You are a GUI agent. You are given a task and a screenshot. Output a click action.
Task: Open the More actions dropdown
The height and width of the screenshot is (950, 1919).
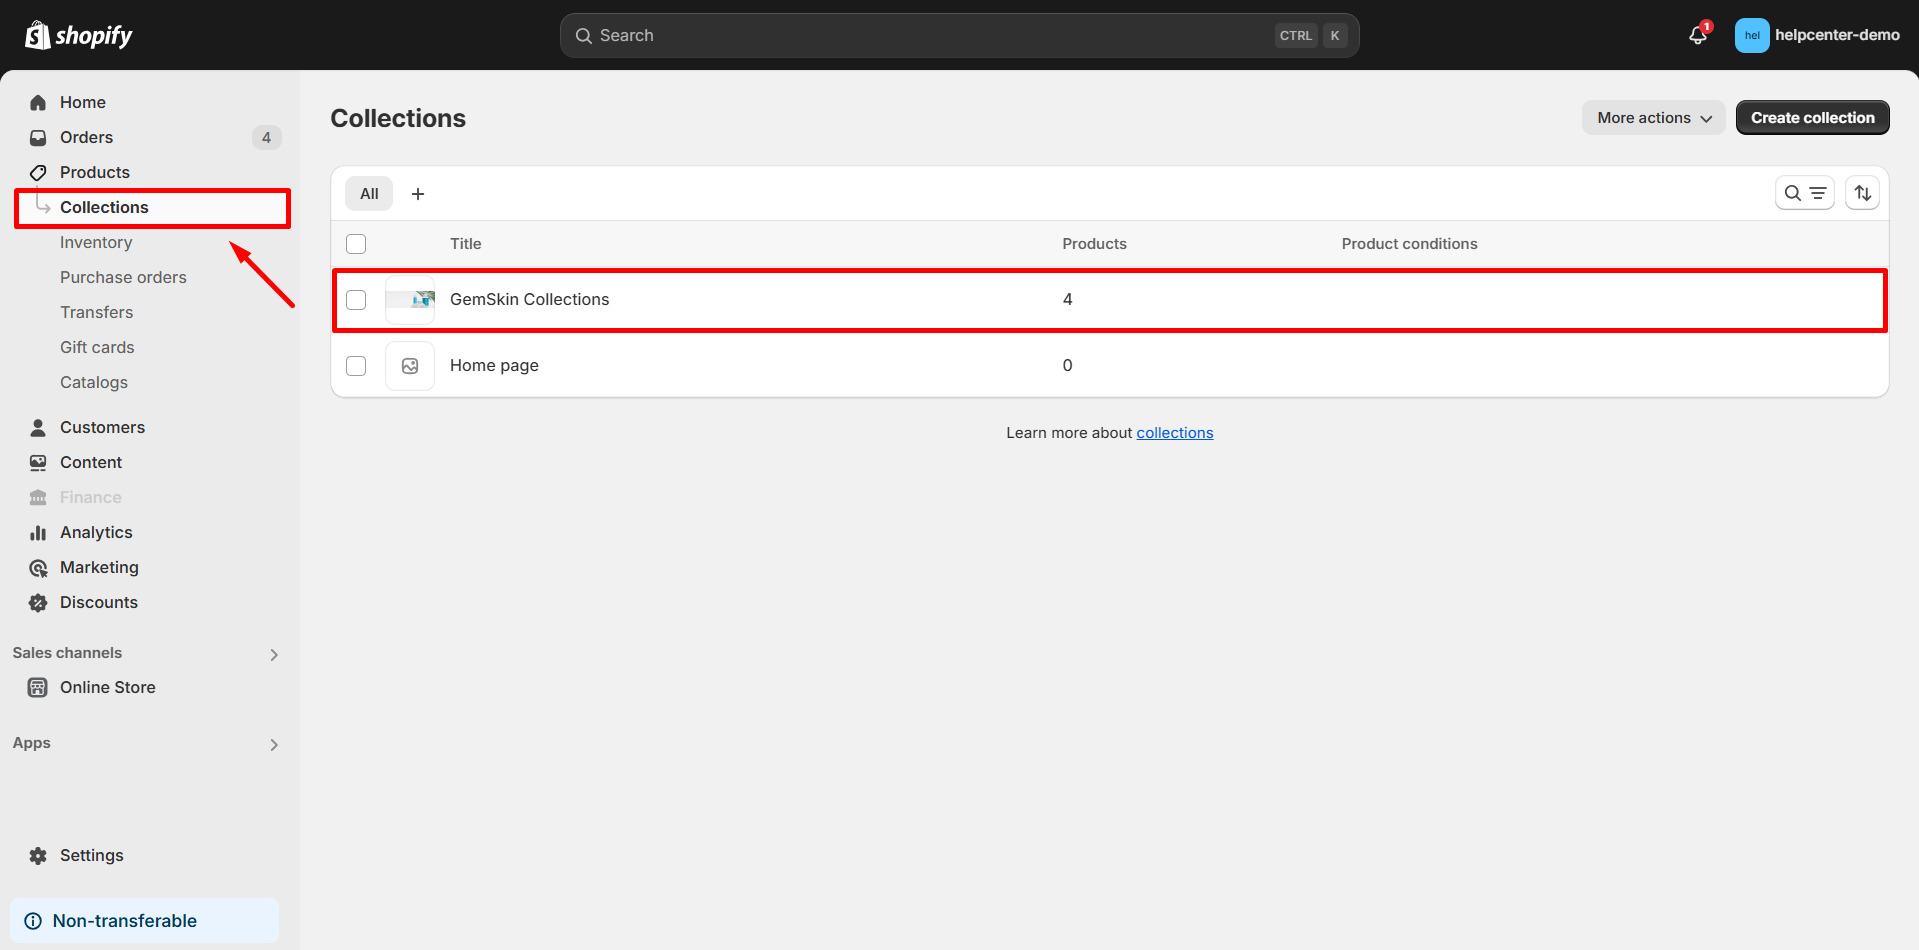(1653, 118)
